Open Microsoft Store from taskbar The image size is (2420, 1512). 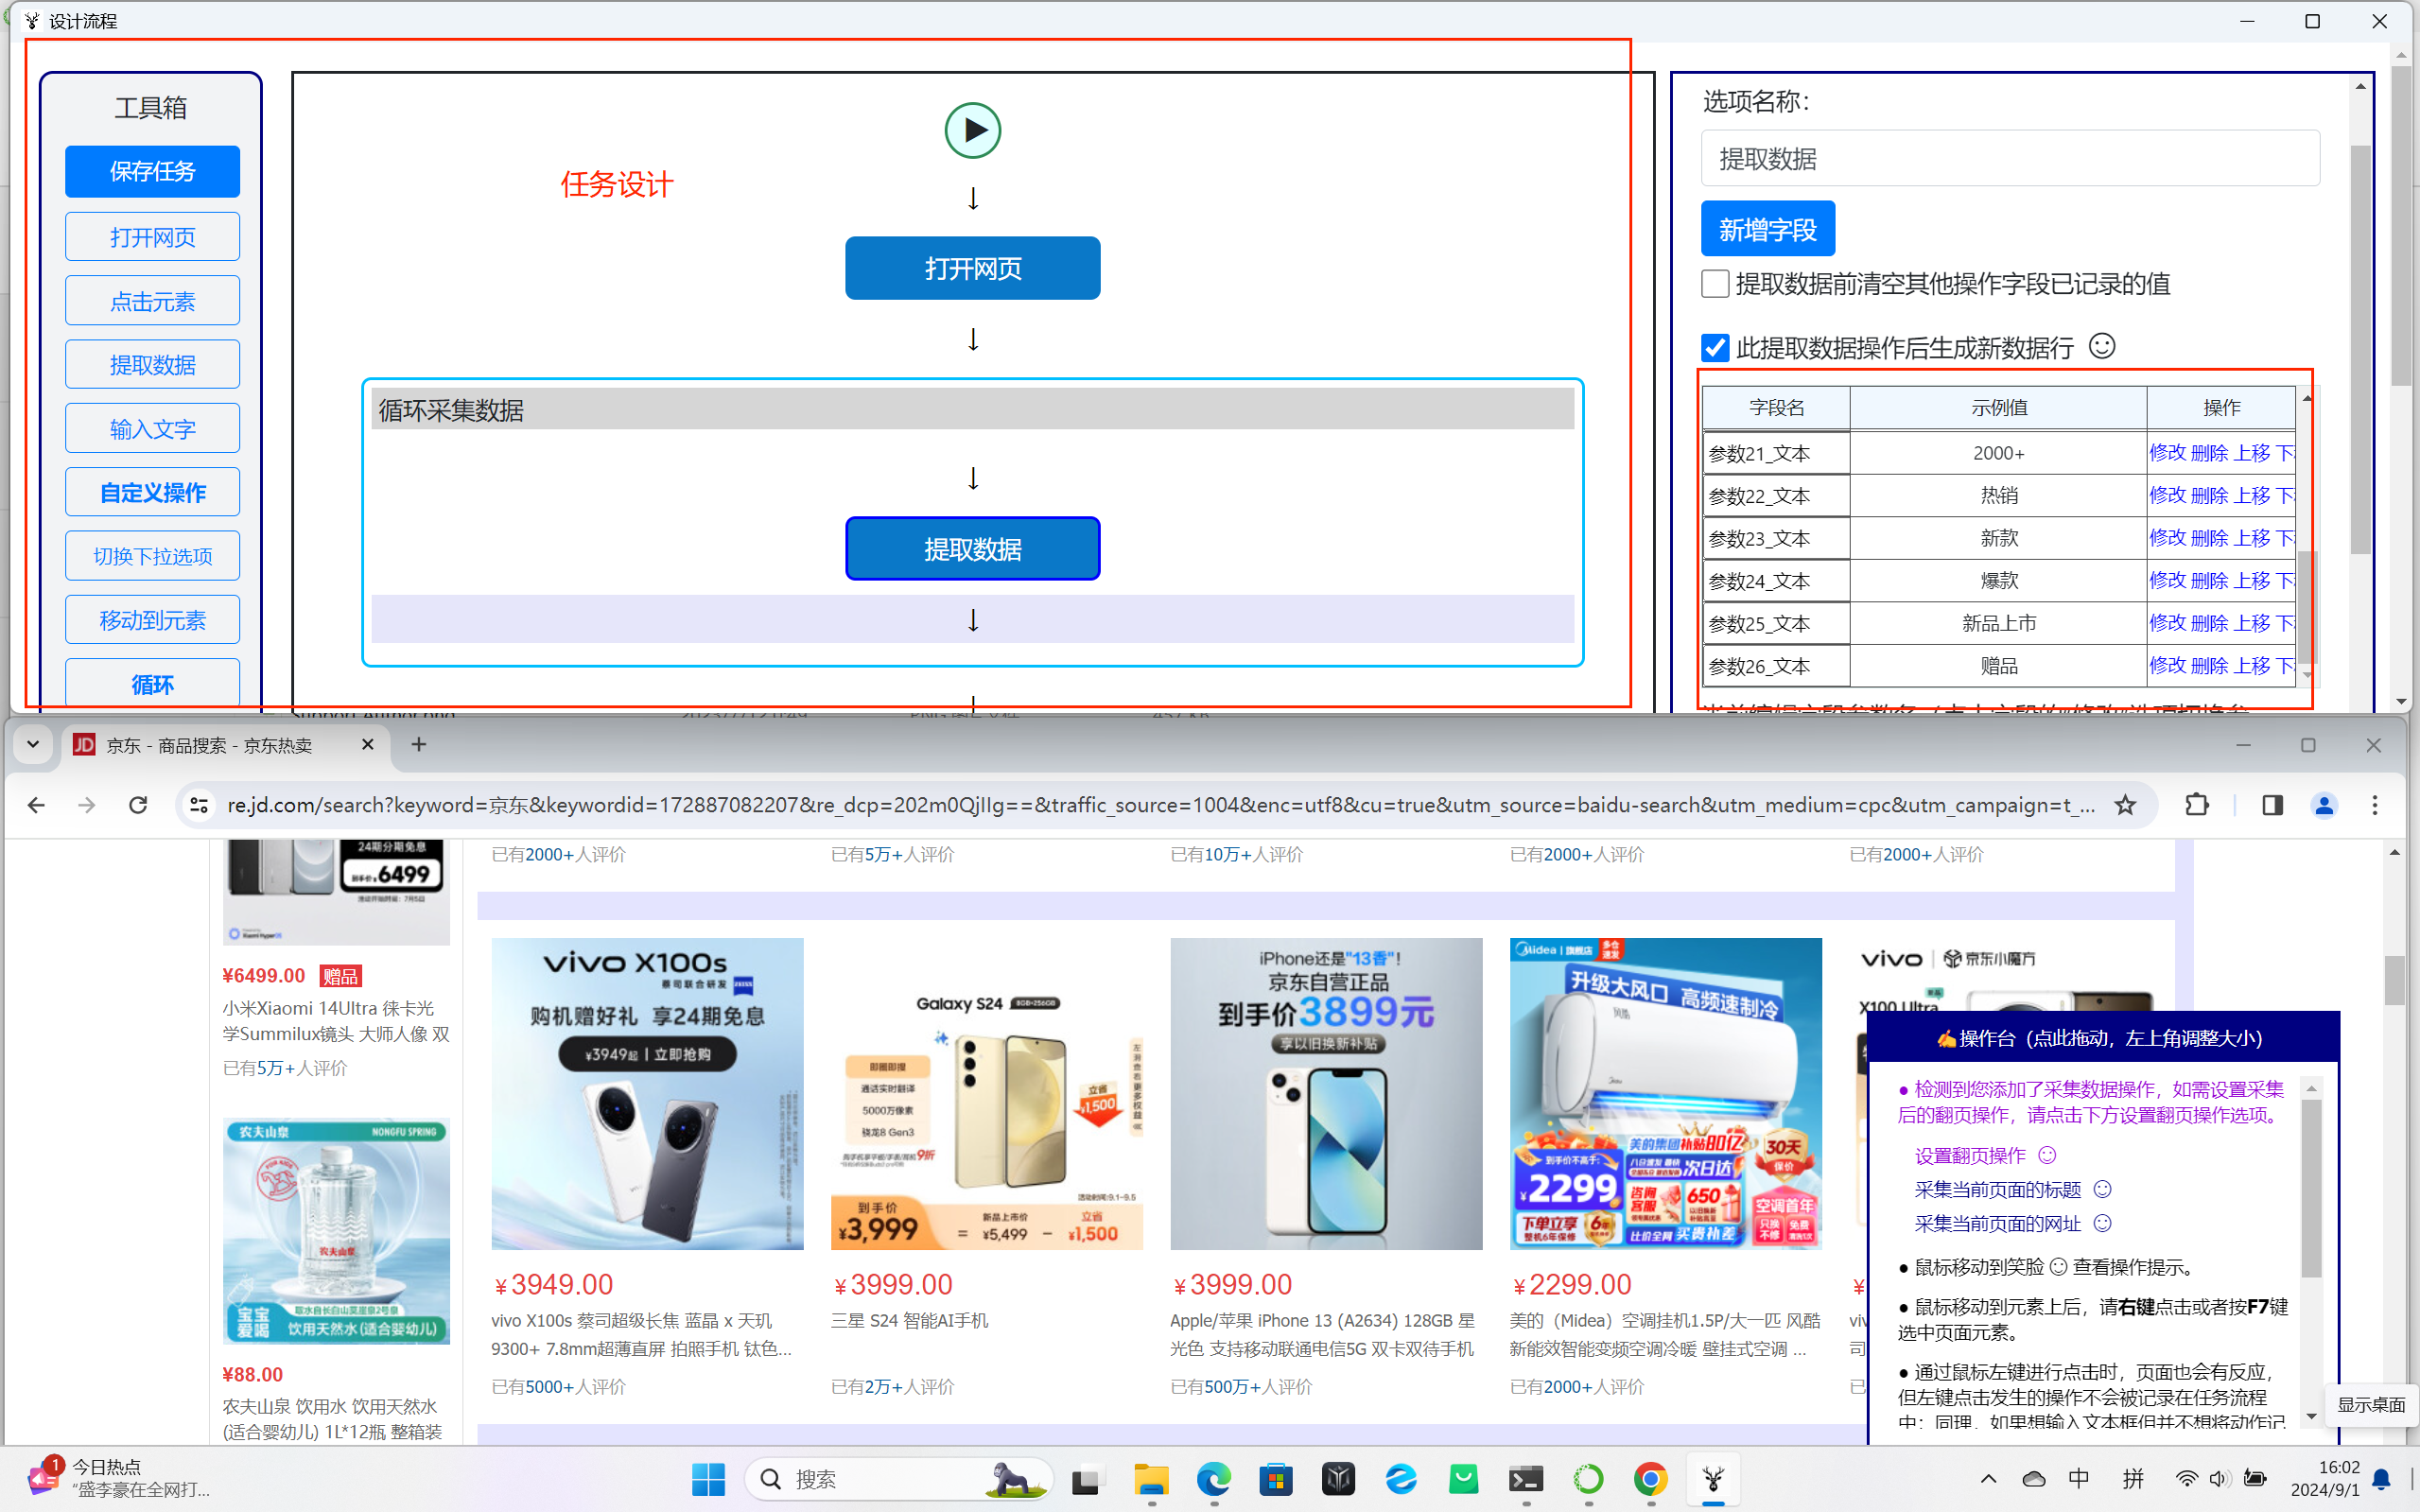[x=1276, y=1479]
